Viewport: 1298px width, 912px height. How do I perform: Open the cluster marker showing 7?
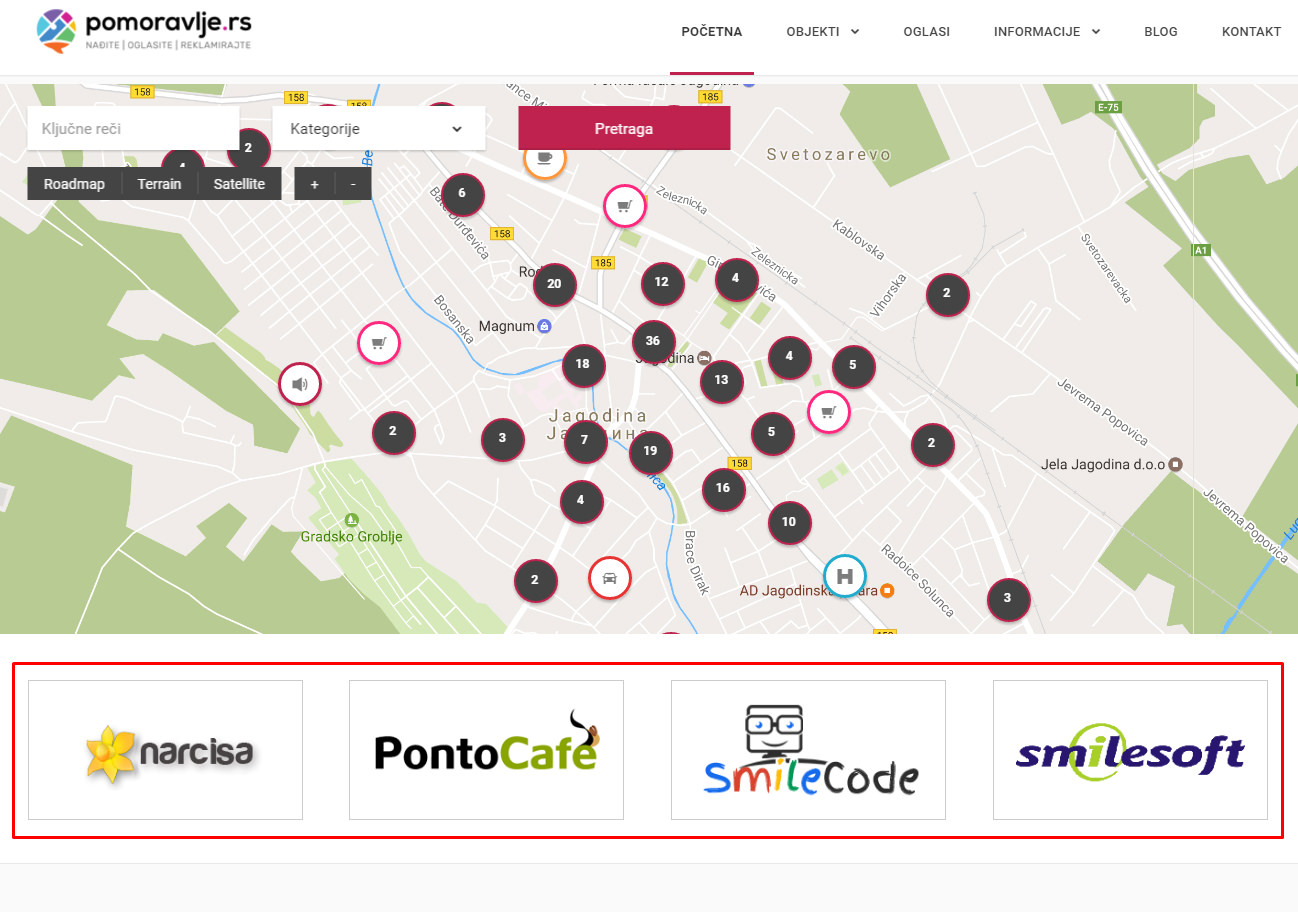point(585,441)
